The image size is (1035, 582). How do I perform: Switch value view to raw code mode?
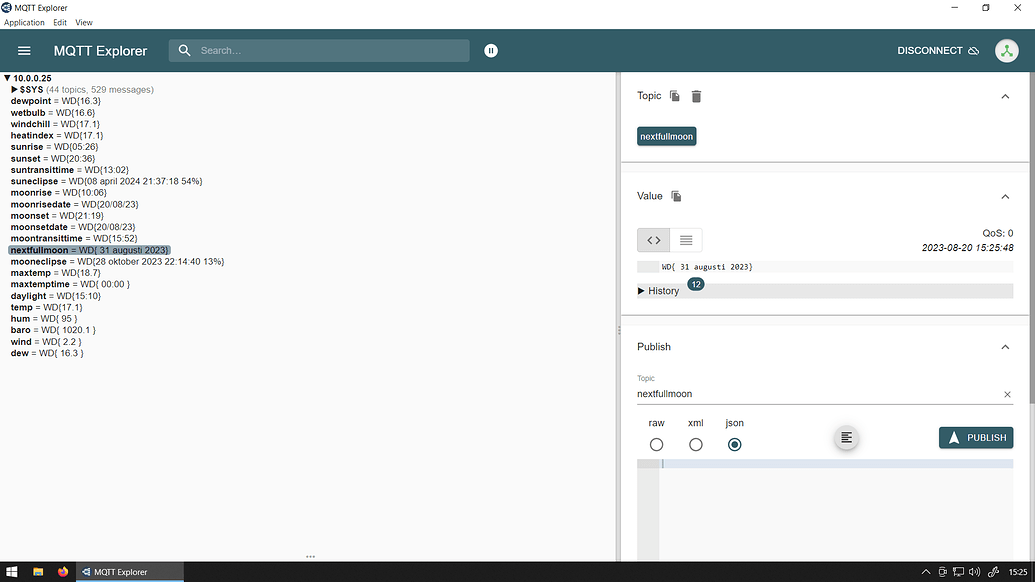653,240
